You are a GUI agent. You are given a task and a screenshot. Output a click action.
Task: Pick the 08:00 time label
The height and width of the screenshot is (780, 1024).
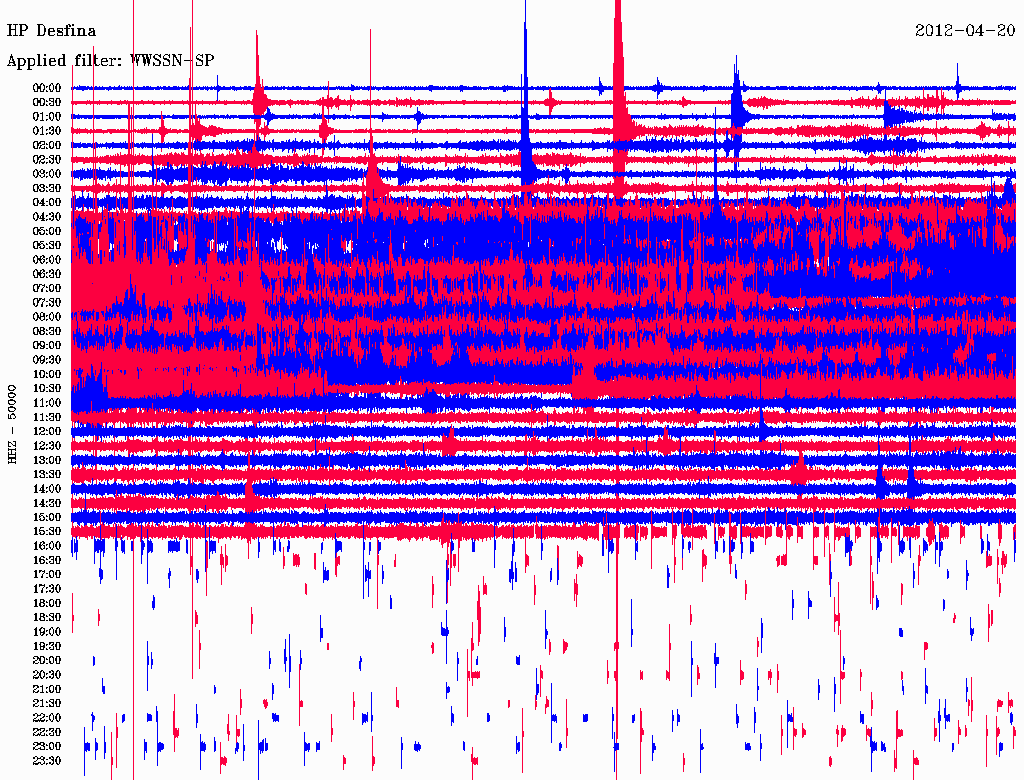click(x=47, y=317)
